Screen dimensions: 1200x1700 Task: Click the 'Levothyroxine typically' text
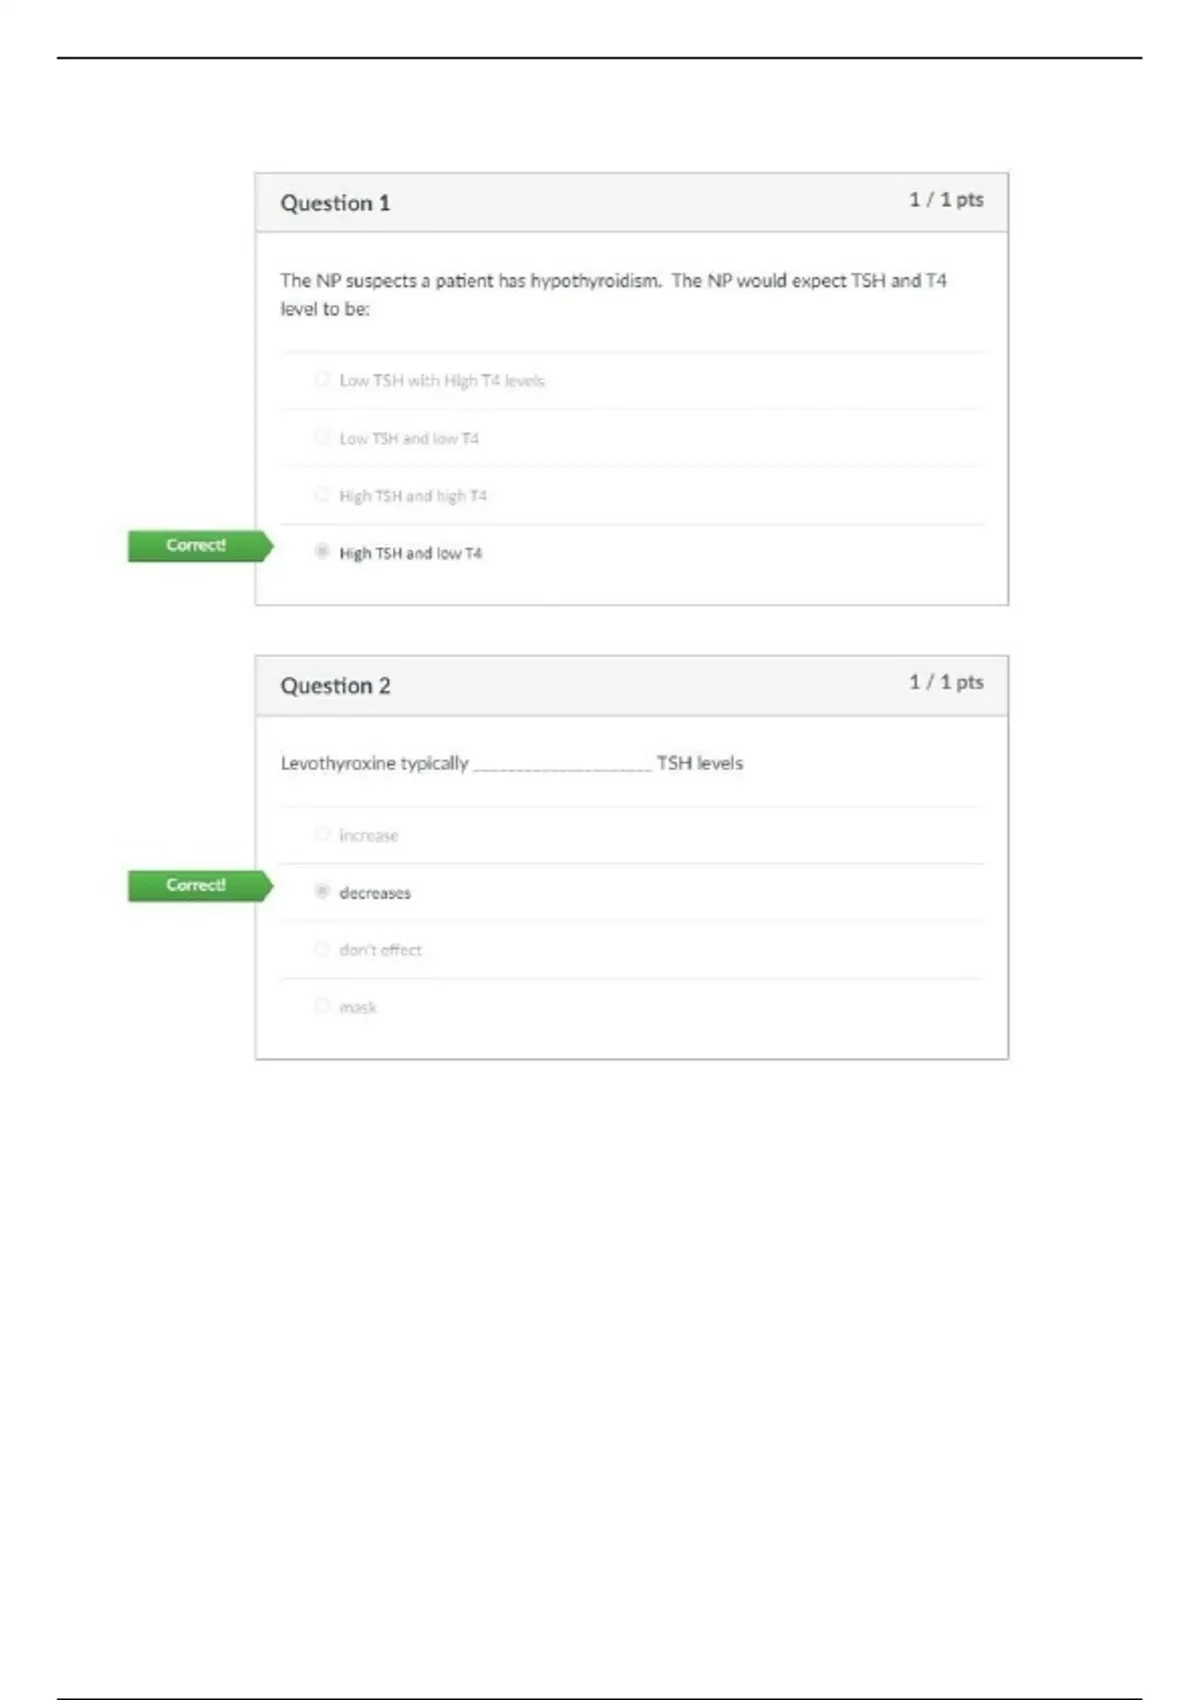pos(374,763)
